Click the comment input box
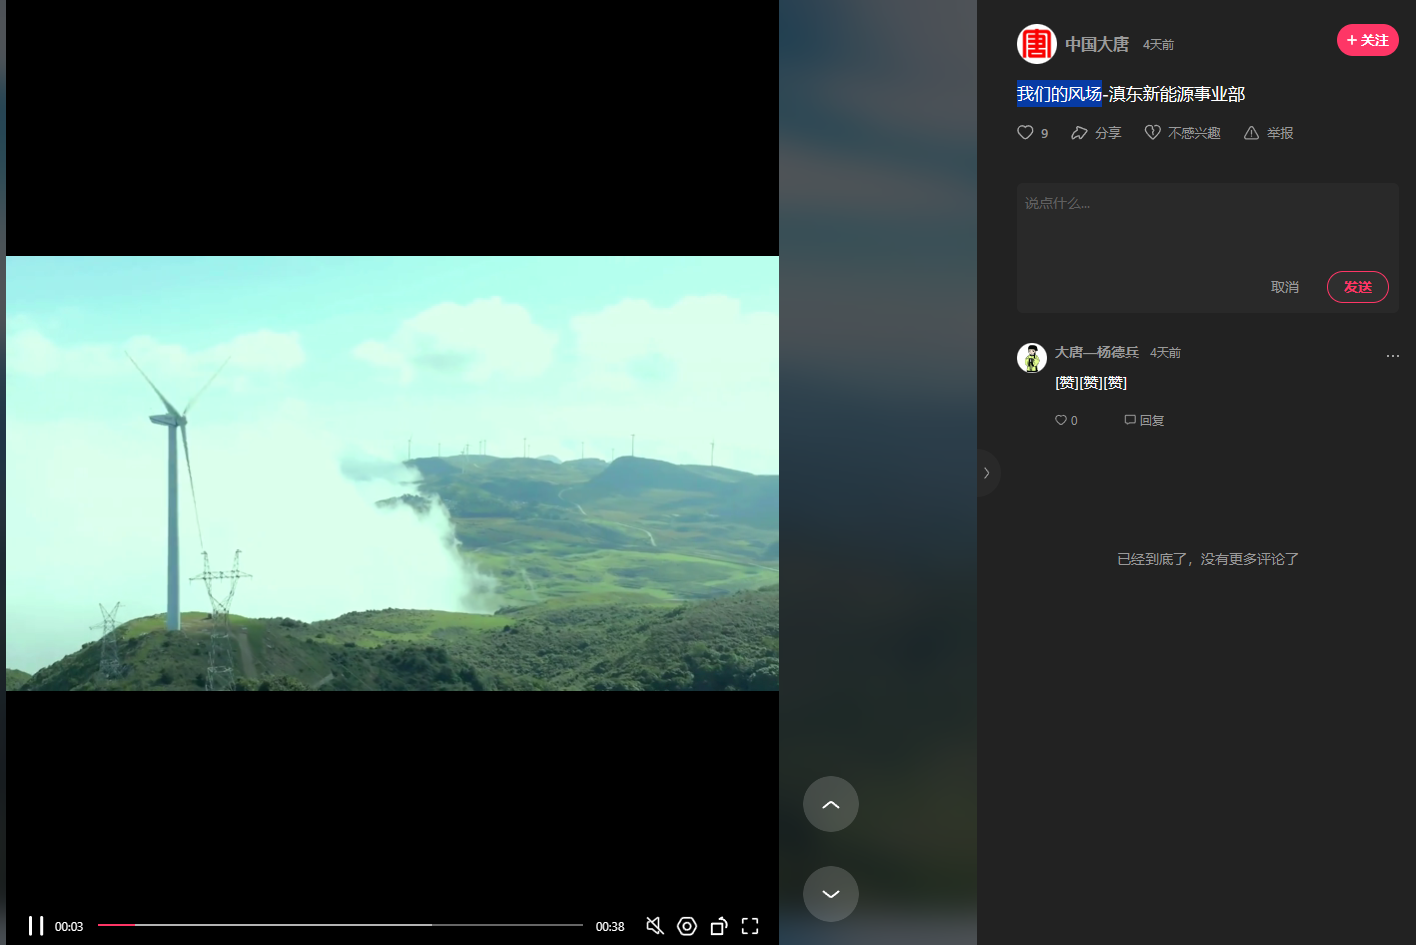1416x945 pixels. pos(1207,225)
